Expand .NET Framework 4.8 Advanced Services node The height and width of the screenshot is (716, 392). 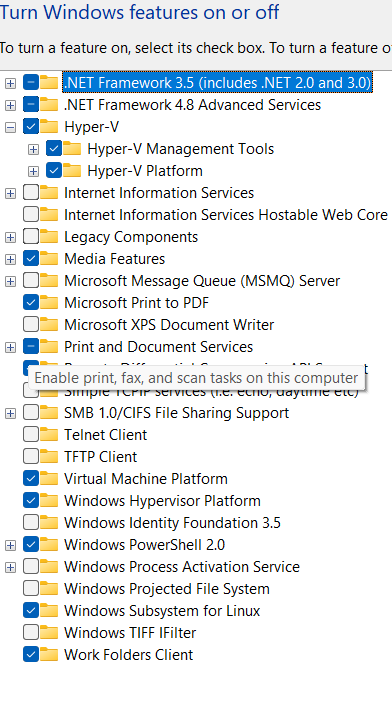coord(10,105)
